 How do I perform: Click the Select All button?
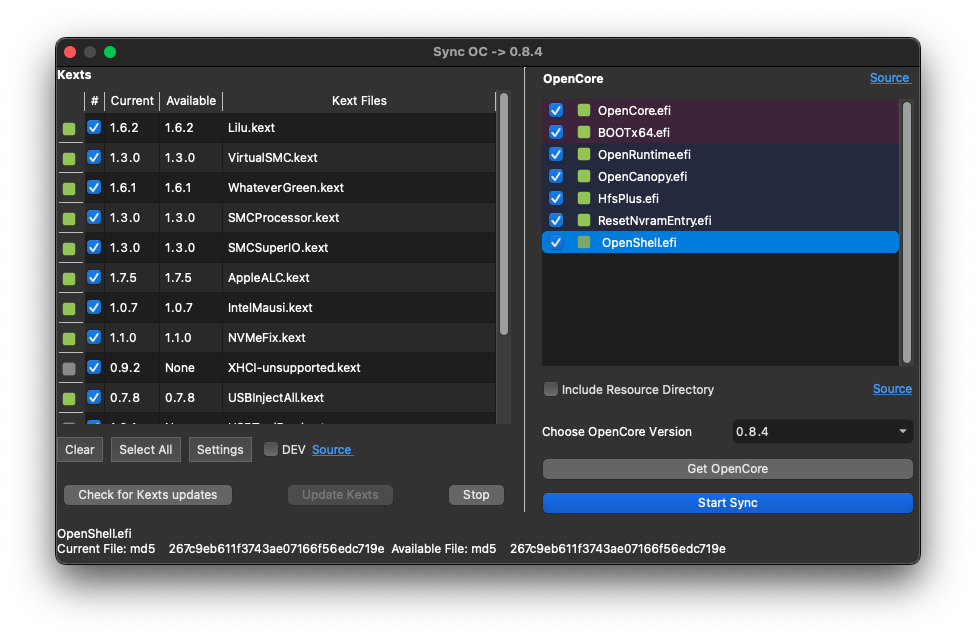point(146,449)
